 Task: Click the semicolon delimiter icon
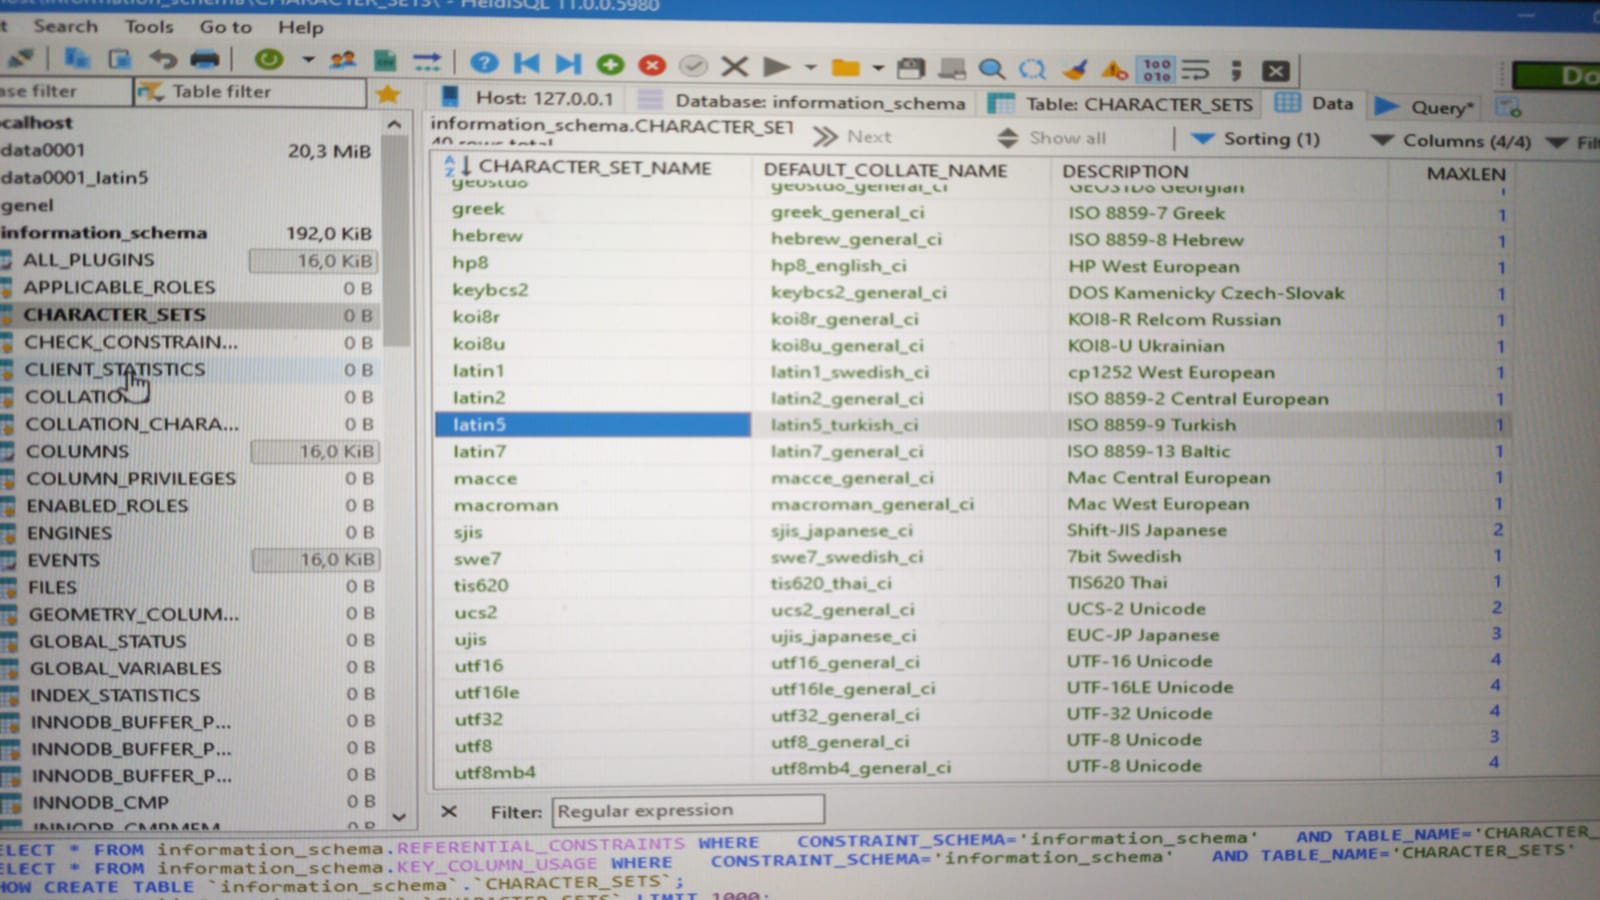coord(1237,70)
